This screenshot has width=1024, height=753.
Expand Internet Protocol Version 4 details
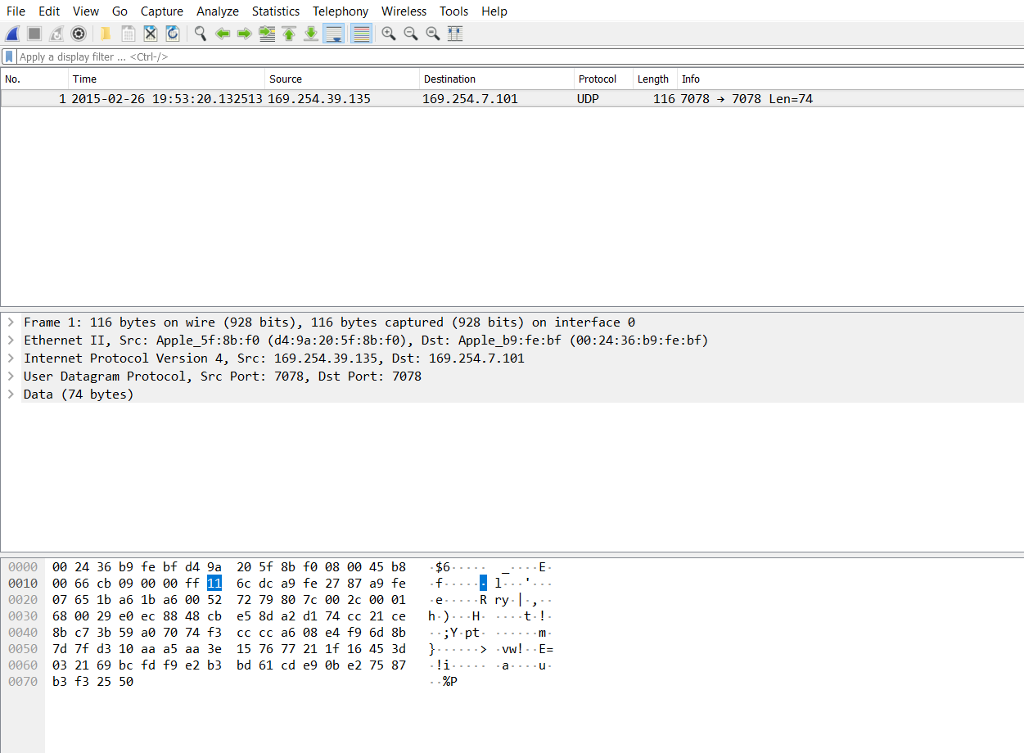pos(11,358)
